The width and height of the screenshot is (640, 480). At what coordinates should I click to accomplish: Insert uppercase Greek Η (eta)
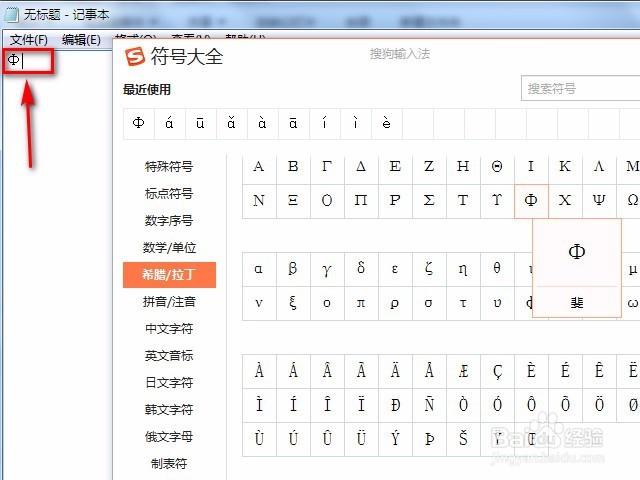click(x=463, y=167)
